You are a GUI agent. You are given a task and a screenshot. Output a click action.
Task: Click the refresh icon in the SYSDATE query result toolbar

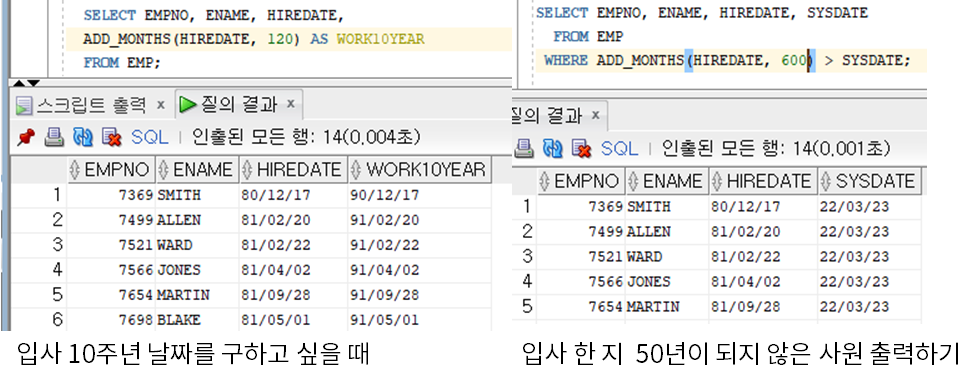point(552,149)
